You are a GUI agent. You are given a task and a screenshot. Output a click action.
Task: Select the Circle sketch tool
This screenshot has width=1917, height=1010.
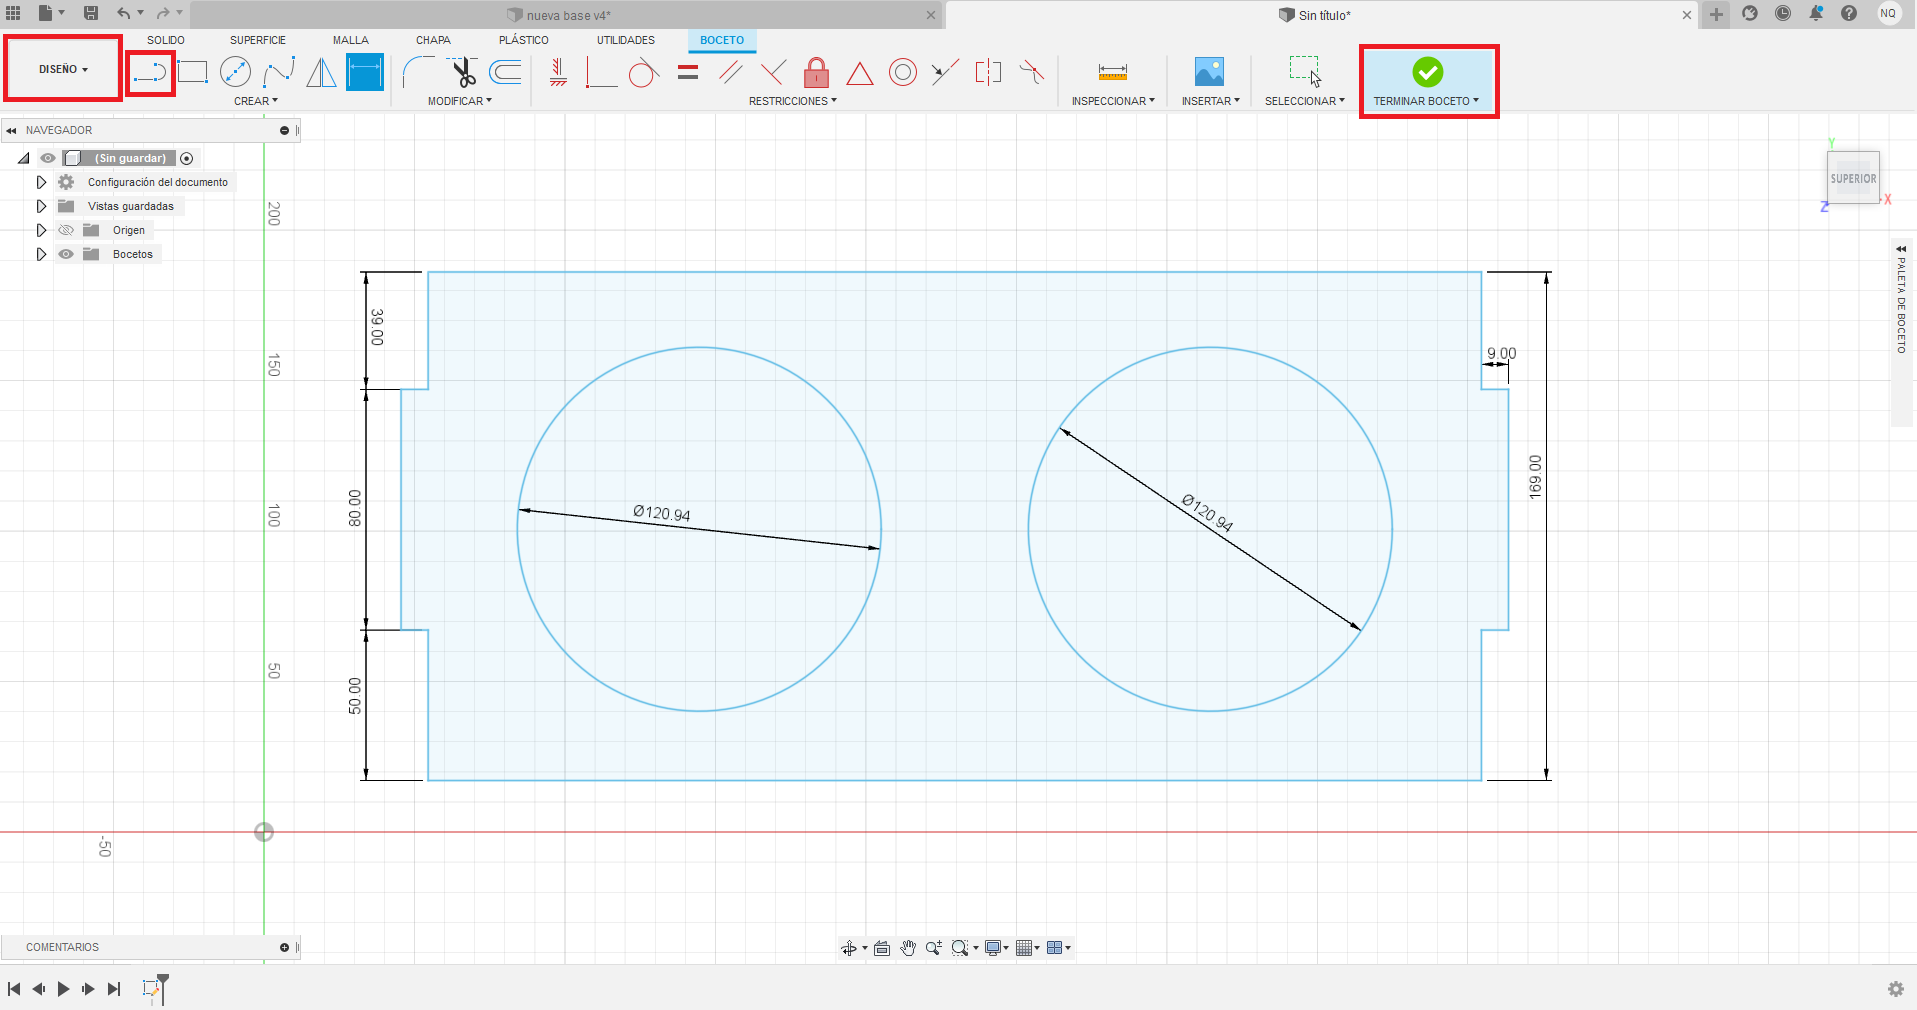coord(235,72)
